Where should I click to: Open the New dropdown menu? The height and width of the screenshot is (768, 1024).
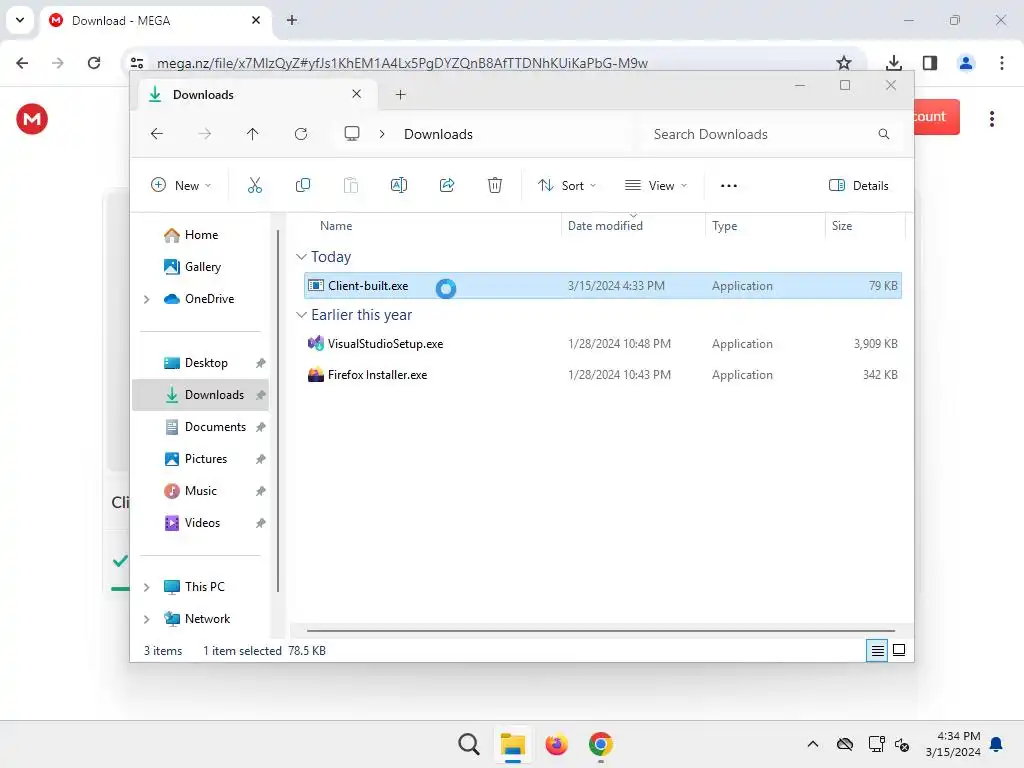point(181,185)
